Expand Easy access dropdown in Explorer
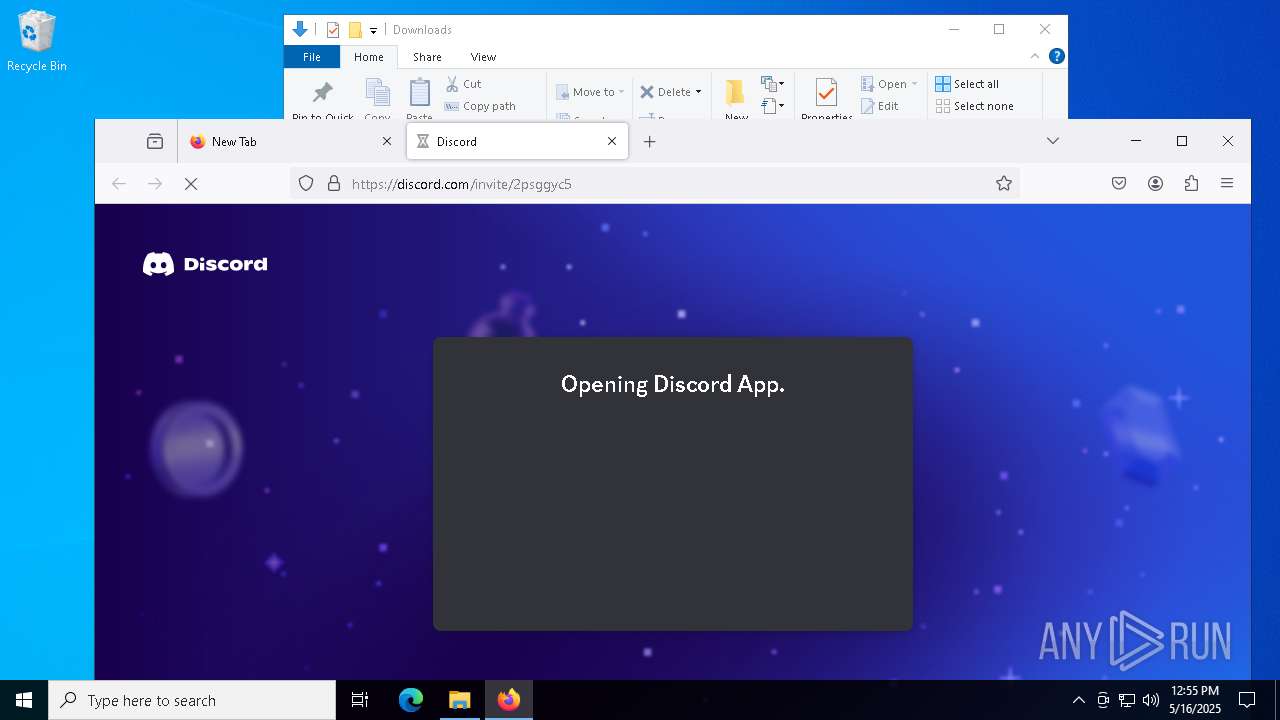 [773, 105]
